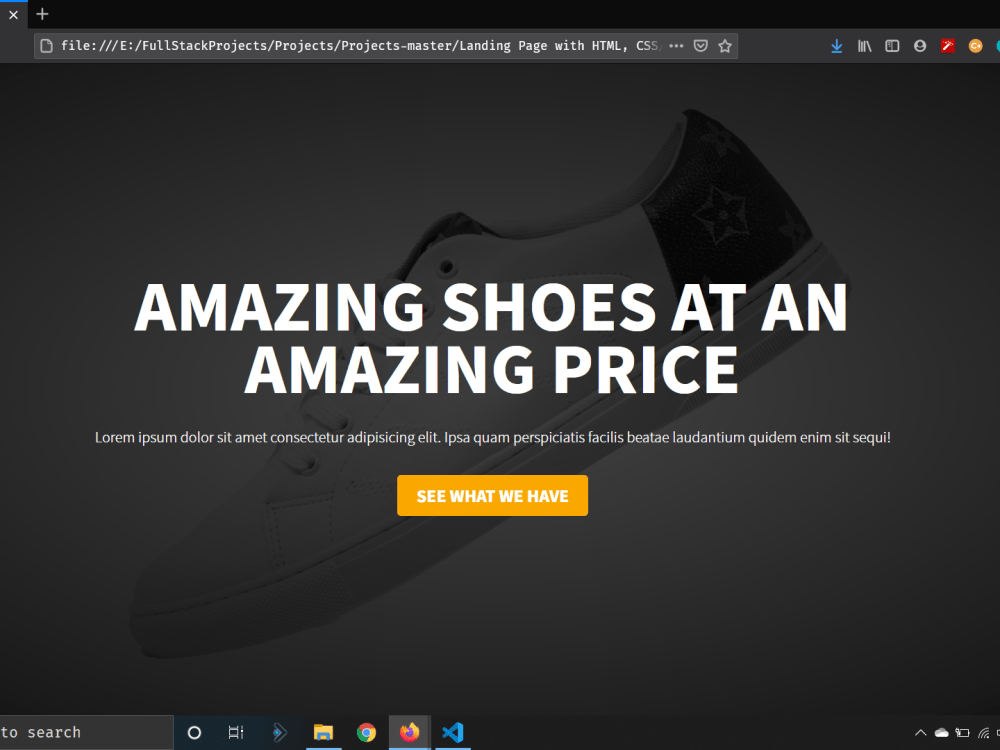Open a new tab with plus icon

(42, 14)
